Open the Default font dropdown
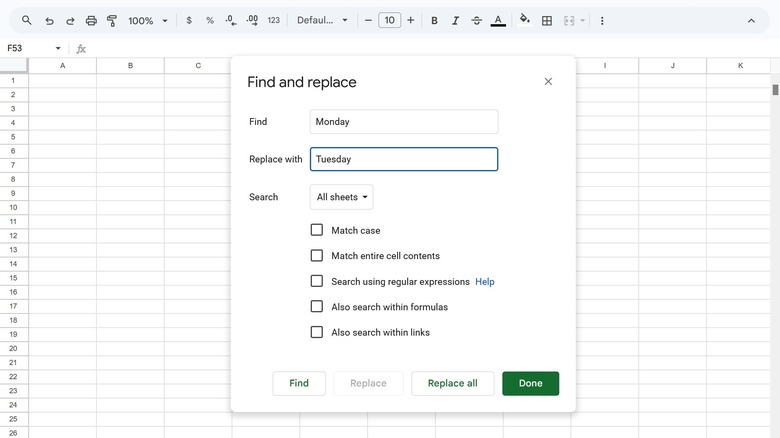Image resolution: width=780 pixels, height=438 pixels. pyautogui.click(x=322, y=20)
